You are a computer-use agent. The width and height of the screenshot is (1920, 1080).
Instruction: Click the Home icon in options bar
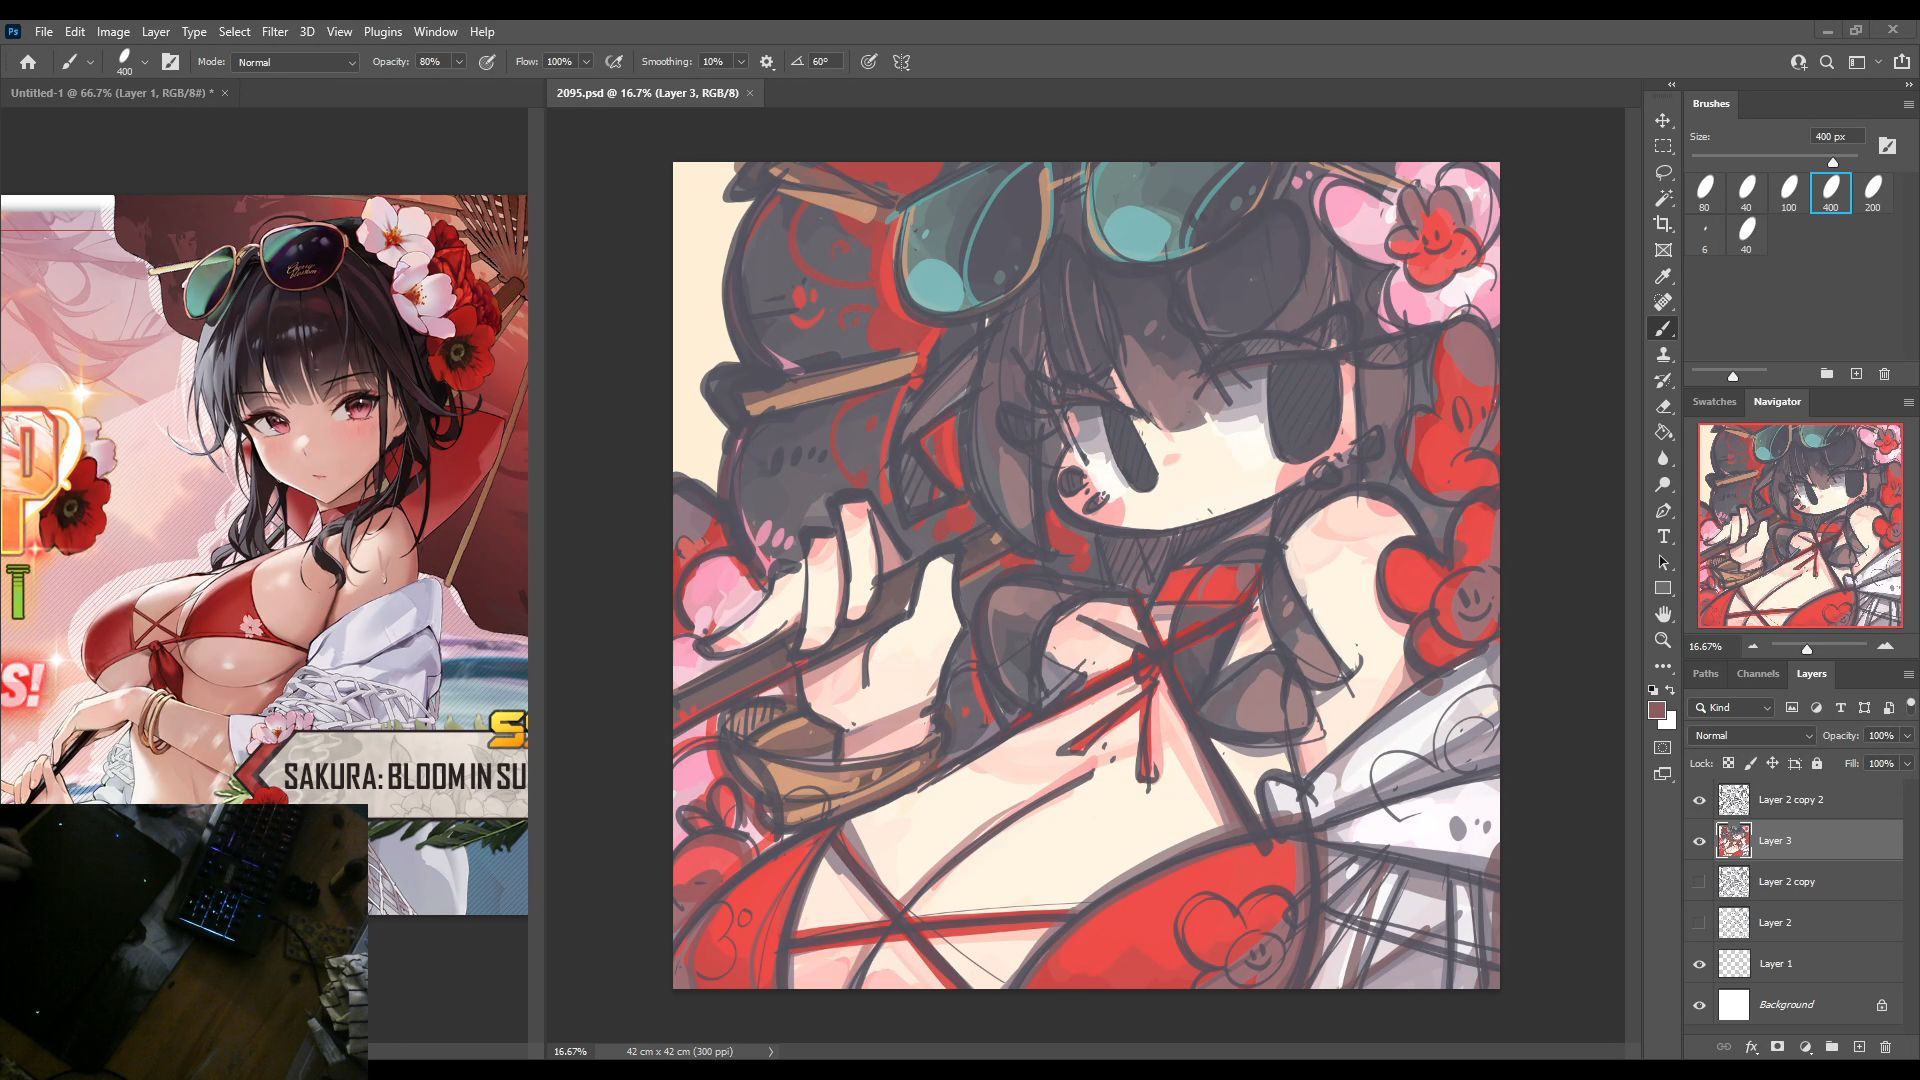click(28, 62)
